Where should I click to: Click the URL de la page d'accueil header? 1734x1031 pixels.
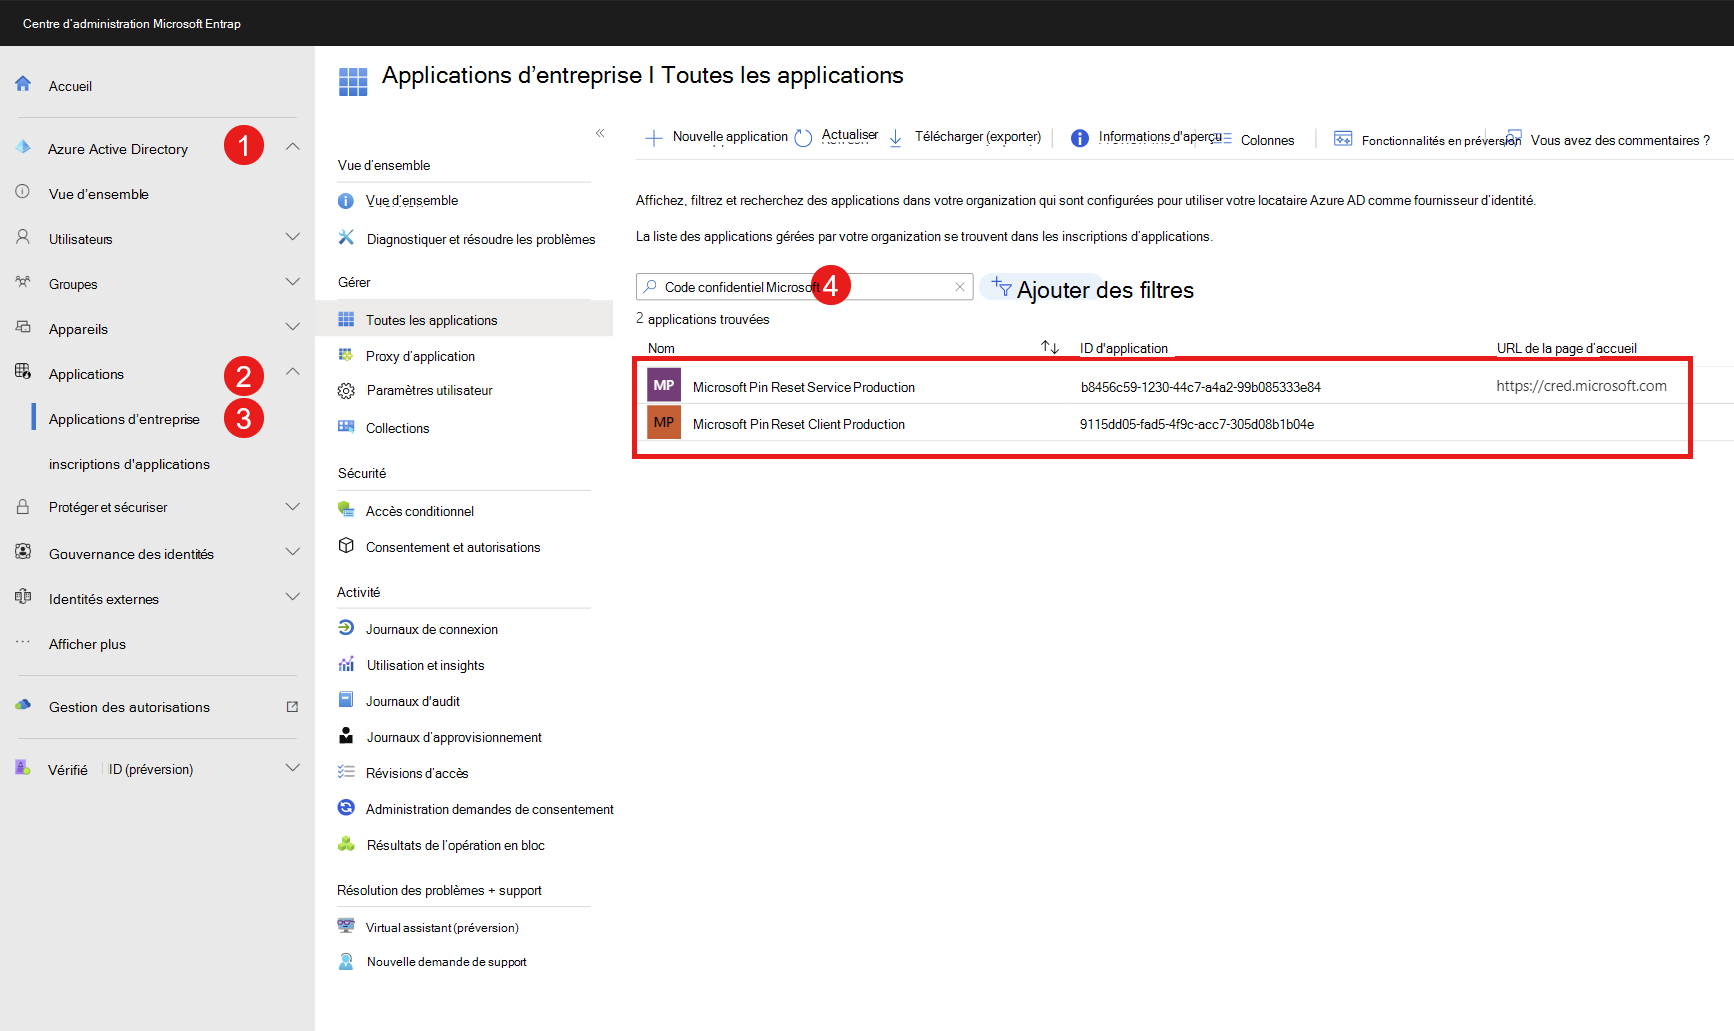(1567, 348)
